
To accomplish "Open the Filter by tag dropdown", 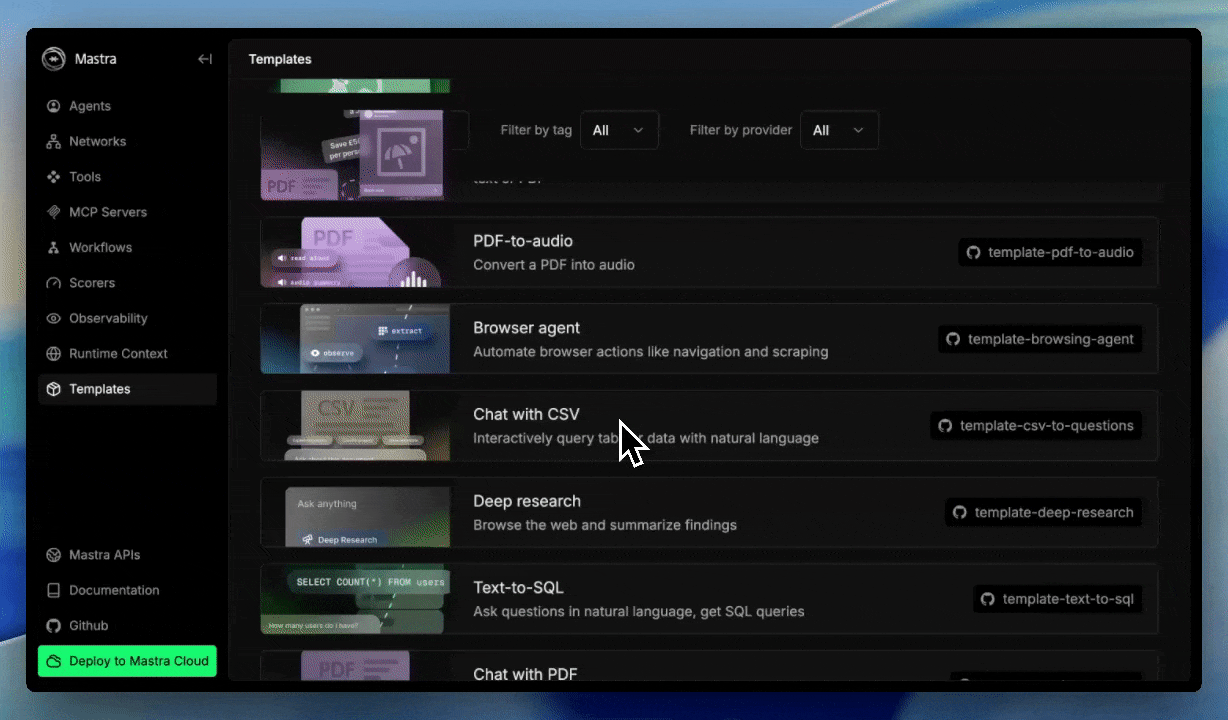I will [619, 130].
